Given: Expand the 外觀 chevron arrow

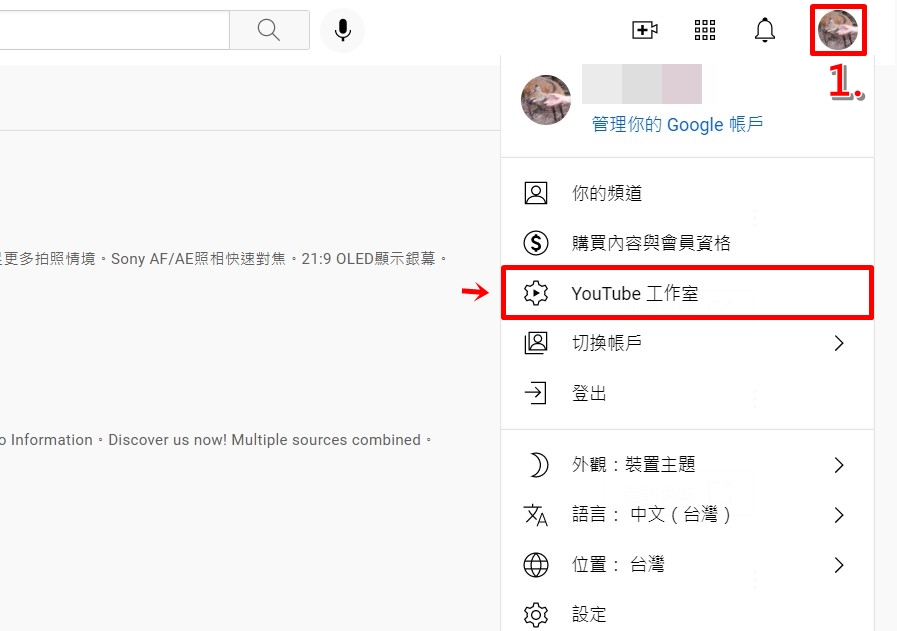Looking at the screenshot, I should tap(839, 465).
